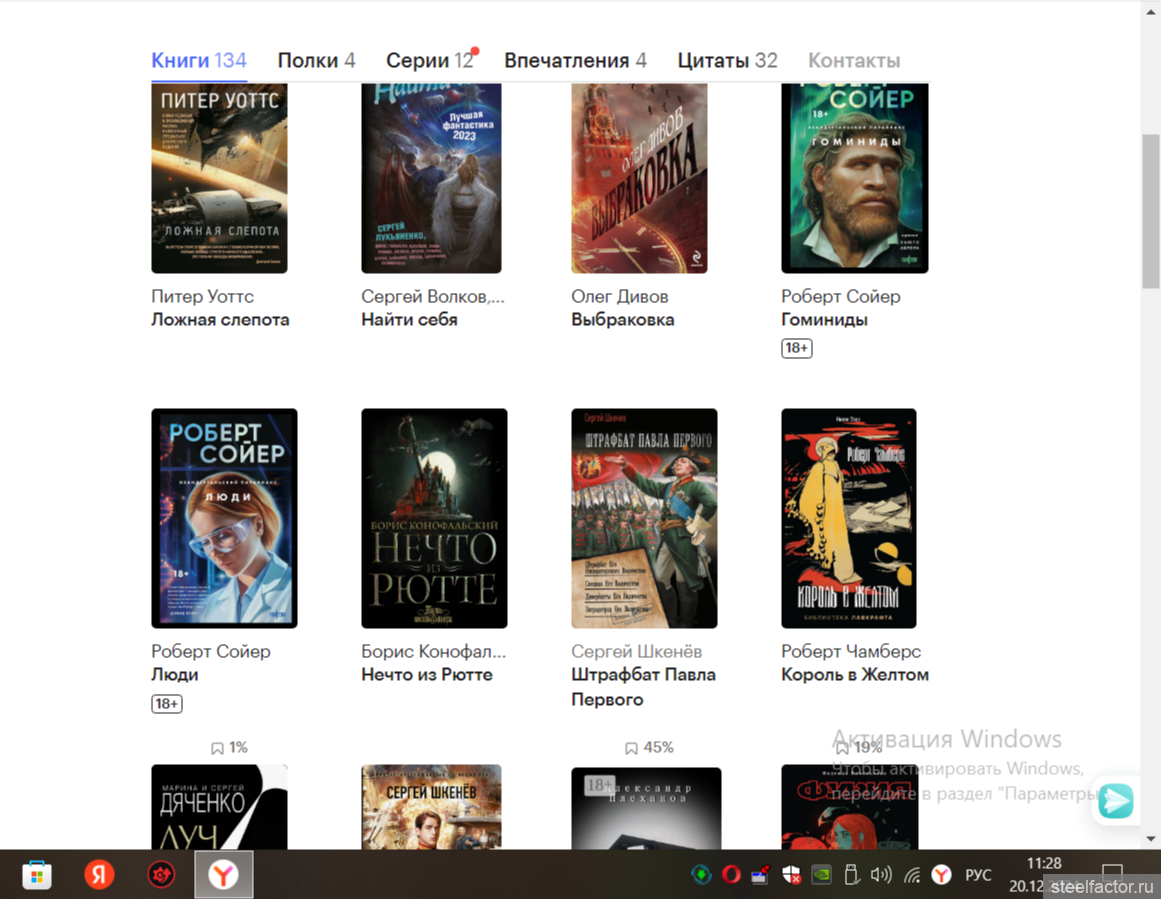Open the volume speaker tray icon

[881, 875]
